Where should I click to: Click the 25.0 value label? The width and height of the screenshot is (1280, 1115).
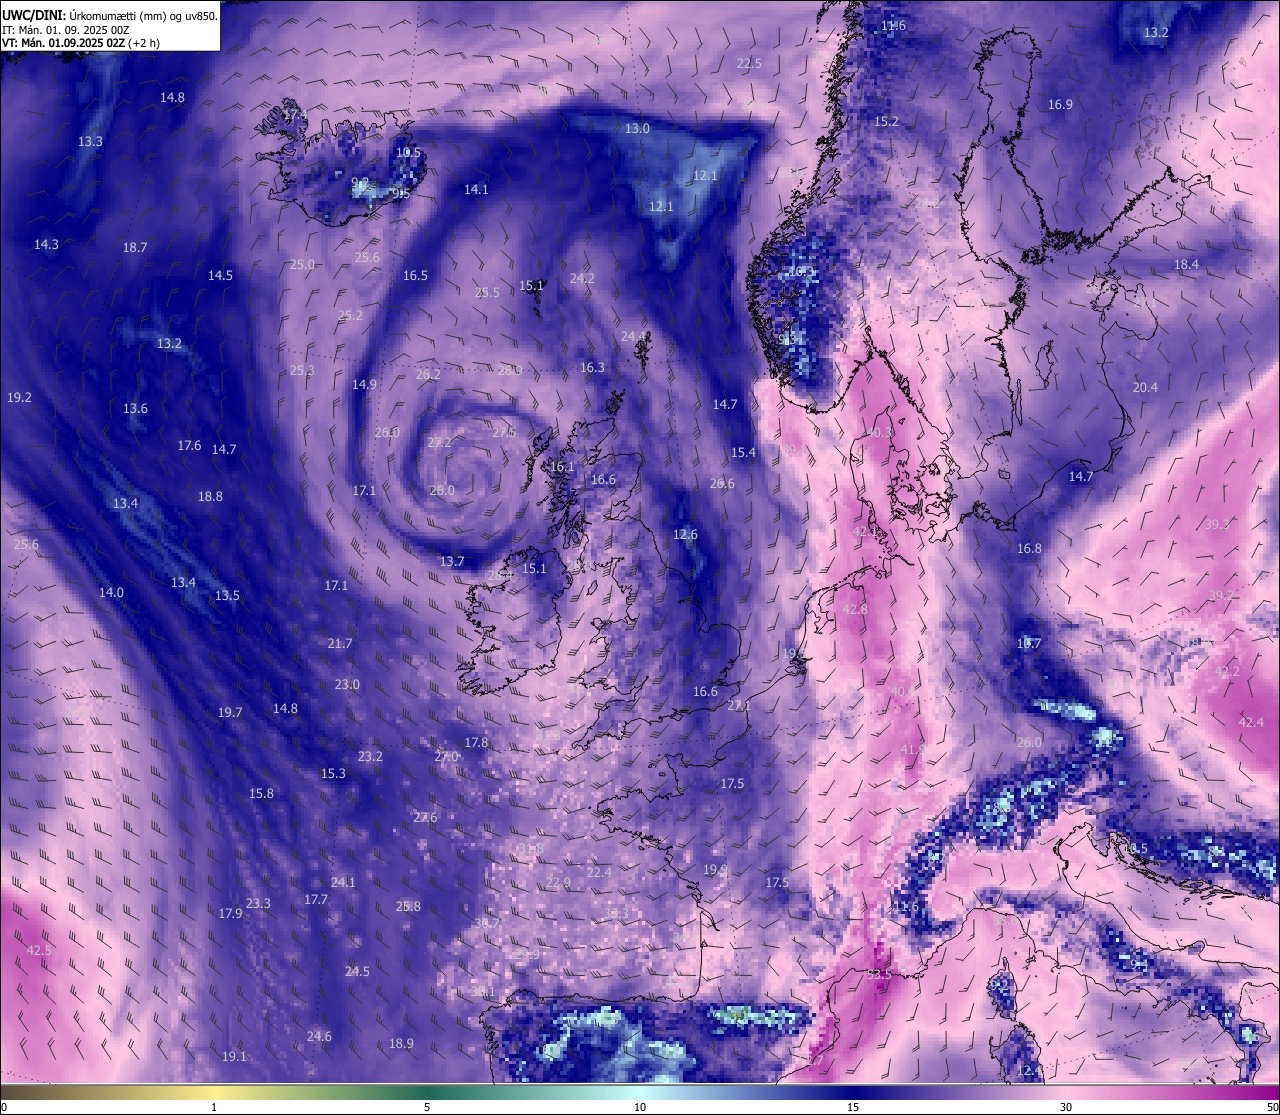[x=302, y=264]
